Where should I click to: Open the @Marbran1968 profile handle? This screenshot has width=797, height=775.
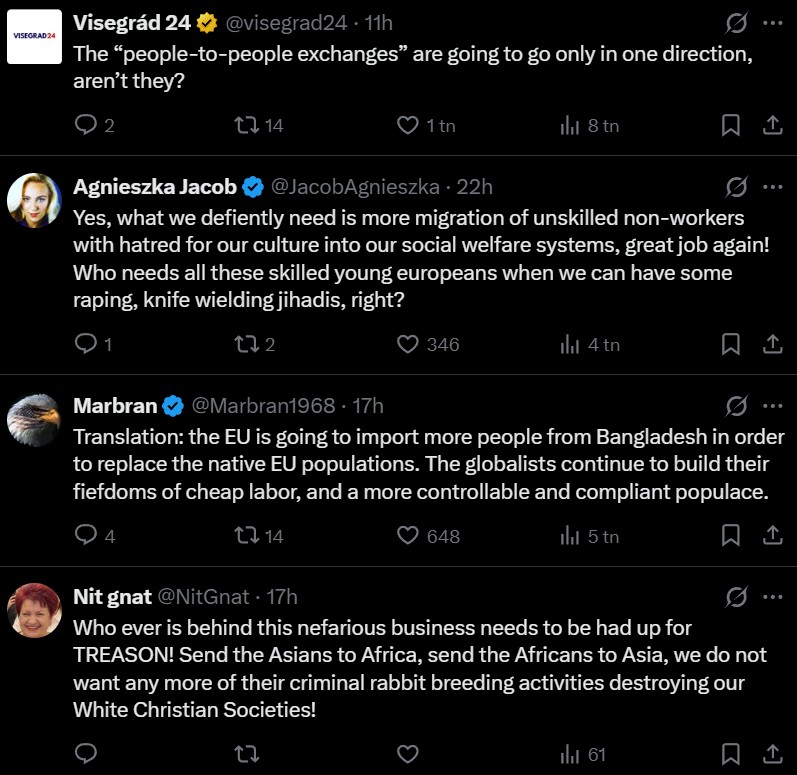(263, 406)
